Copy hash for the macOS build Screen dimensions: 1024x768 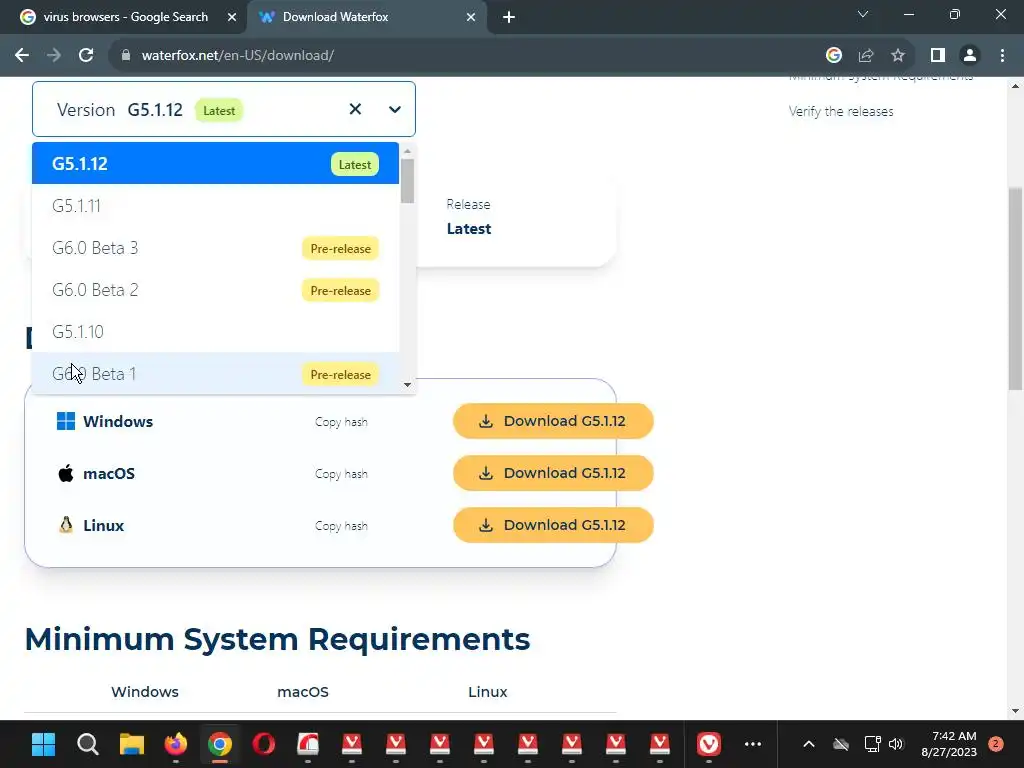tap(341, 473)
